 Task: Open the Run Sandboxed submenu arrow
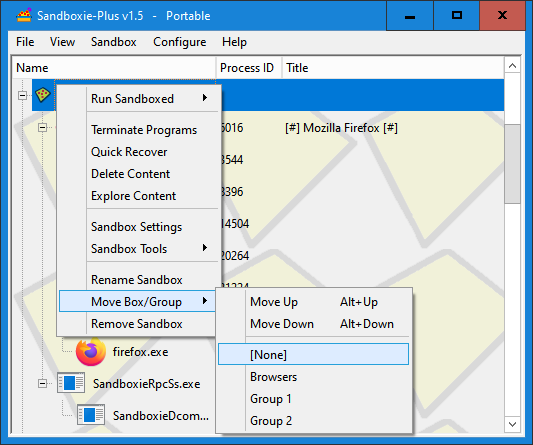[x=205, y=98]
